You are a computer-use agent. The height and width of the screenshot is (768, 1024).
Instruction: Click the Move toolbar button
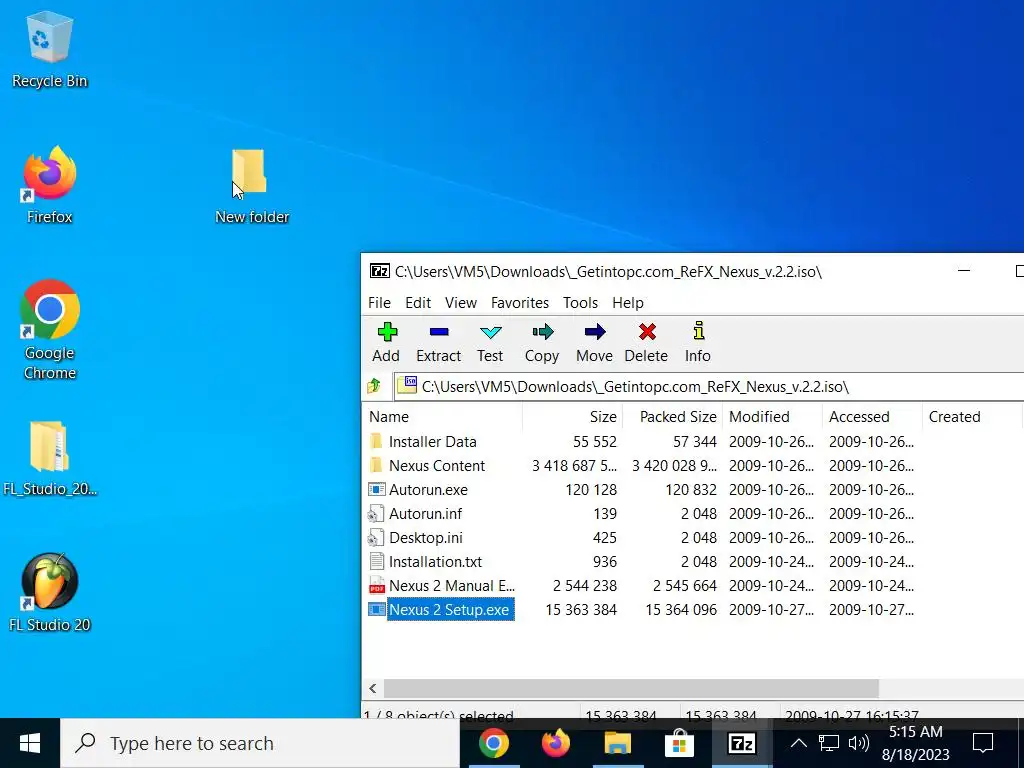tap(594, 343)
